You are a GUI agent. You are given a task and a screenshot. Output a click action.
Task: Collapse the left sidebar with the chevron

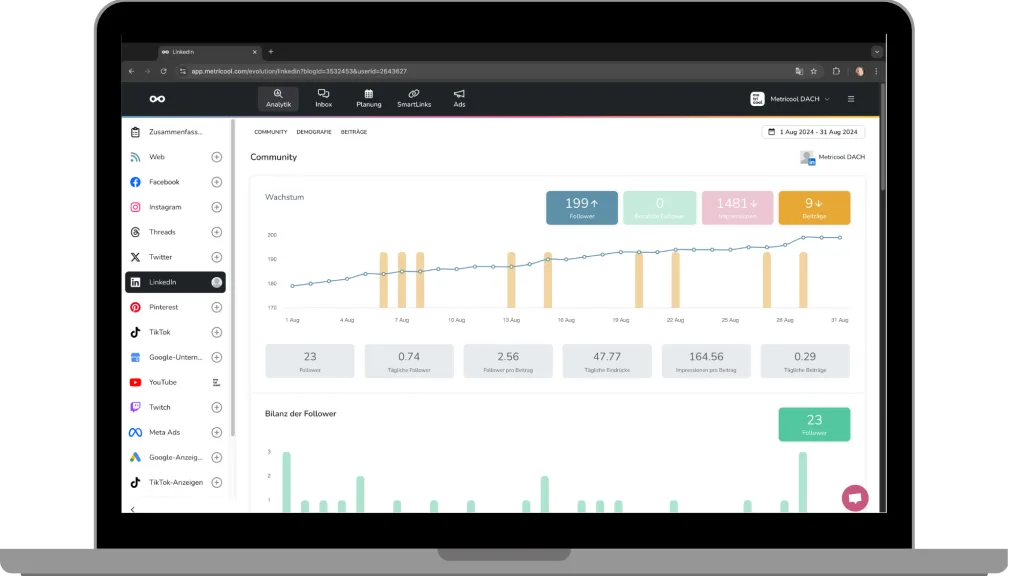pos(133,508)
